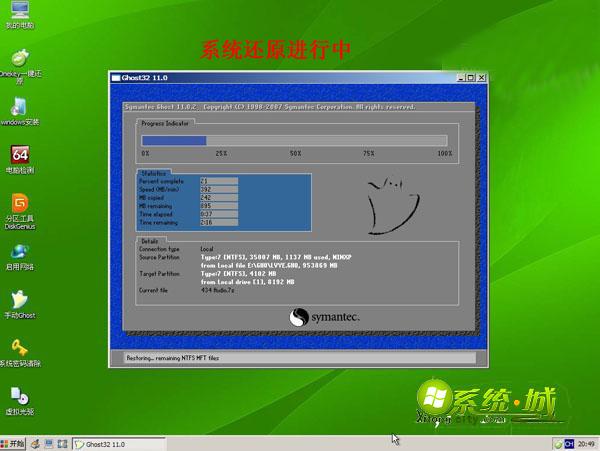Image resolution: width=600 pixels, height=451 pixels.
Task: Click the Percent complete value 21
Action: [219, 181]
